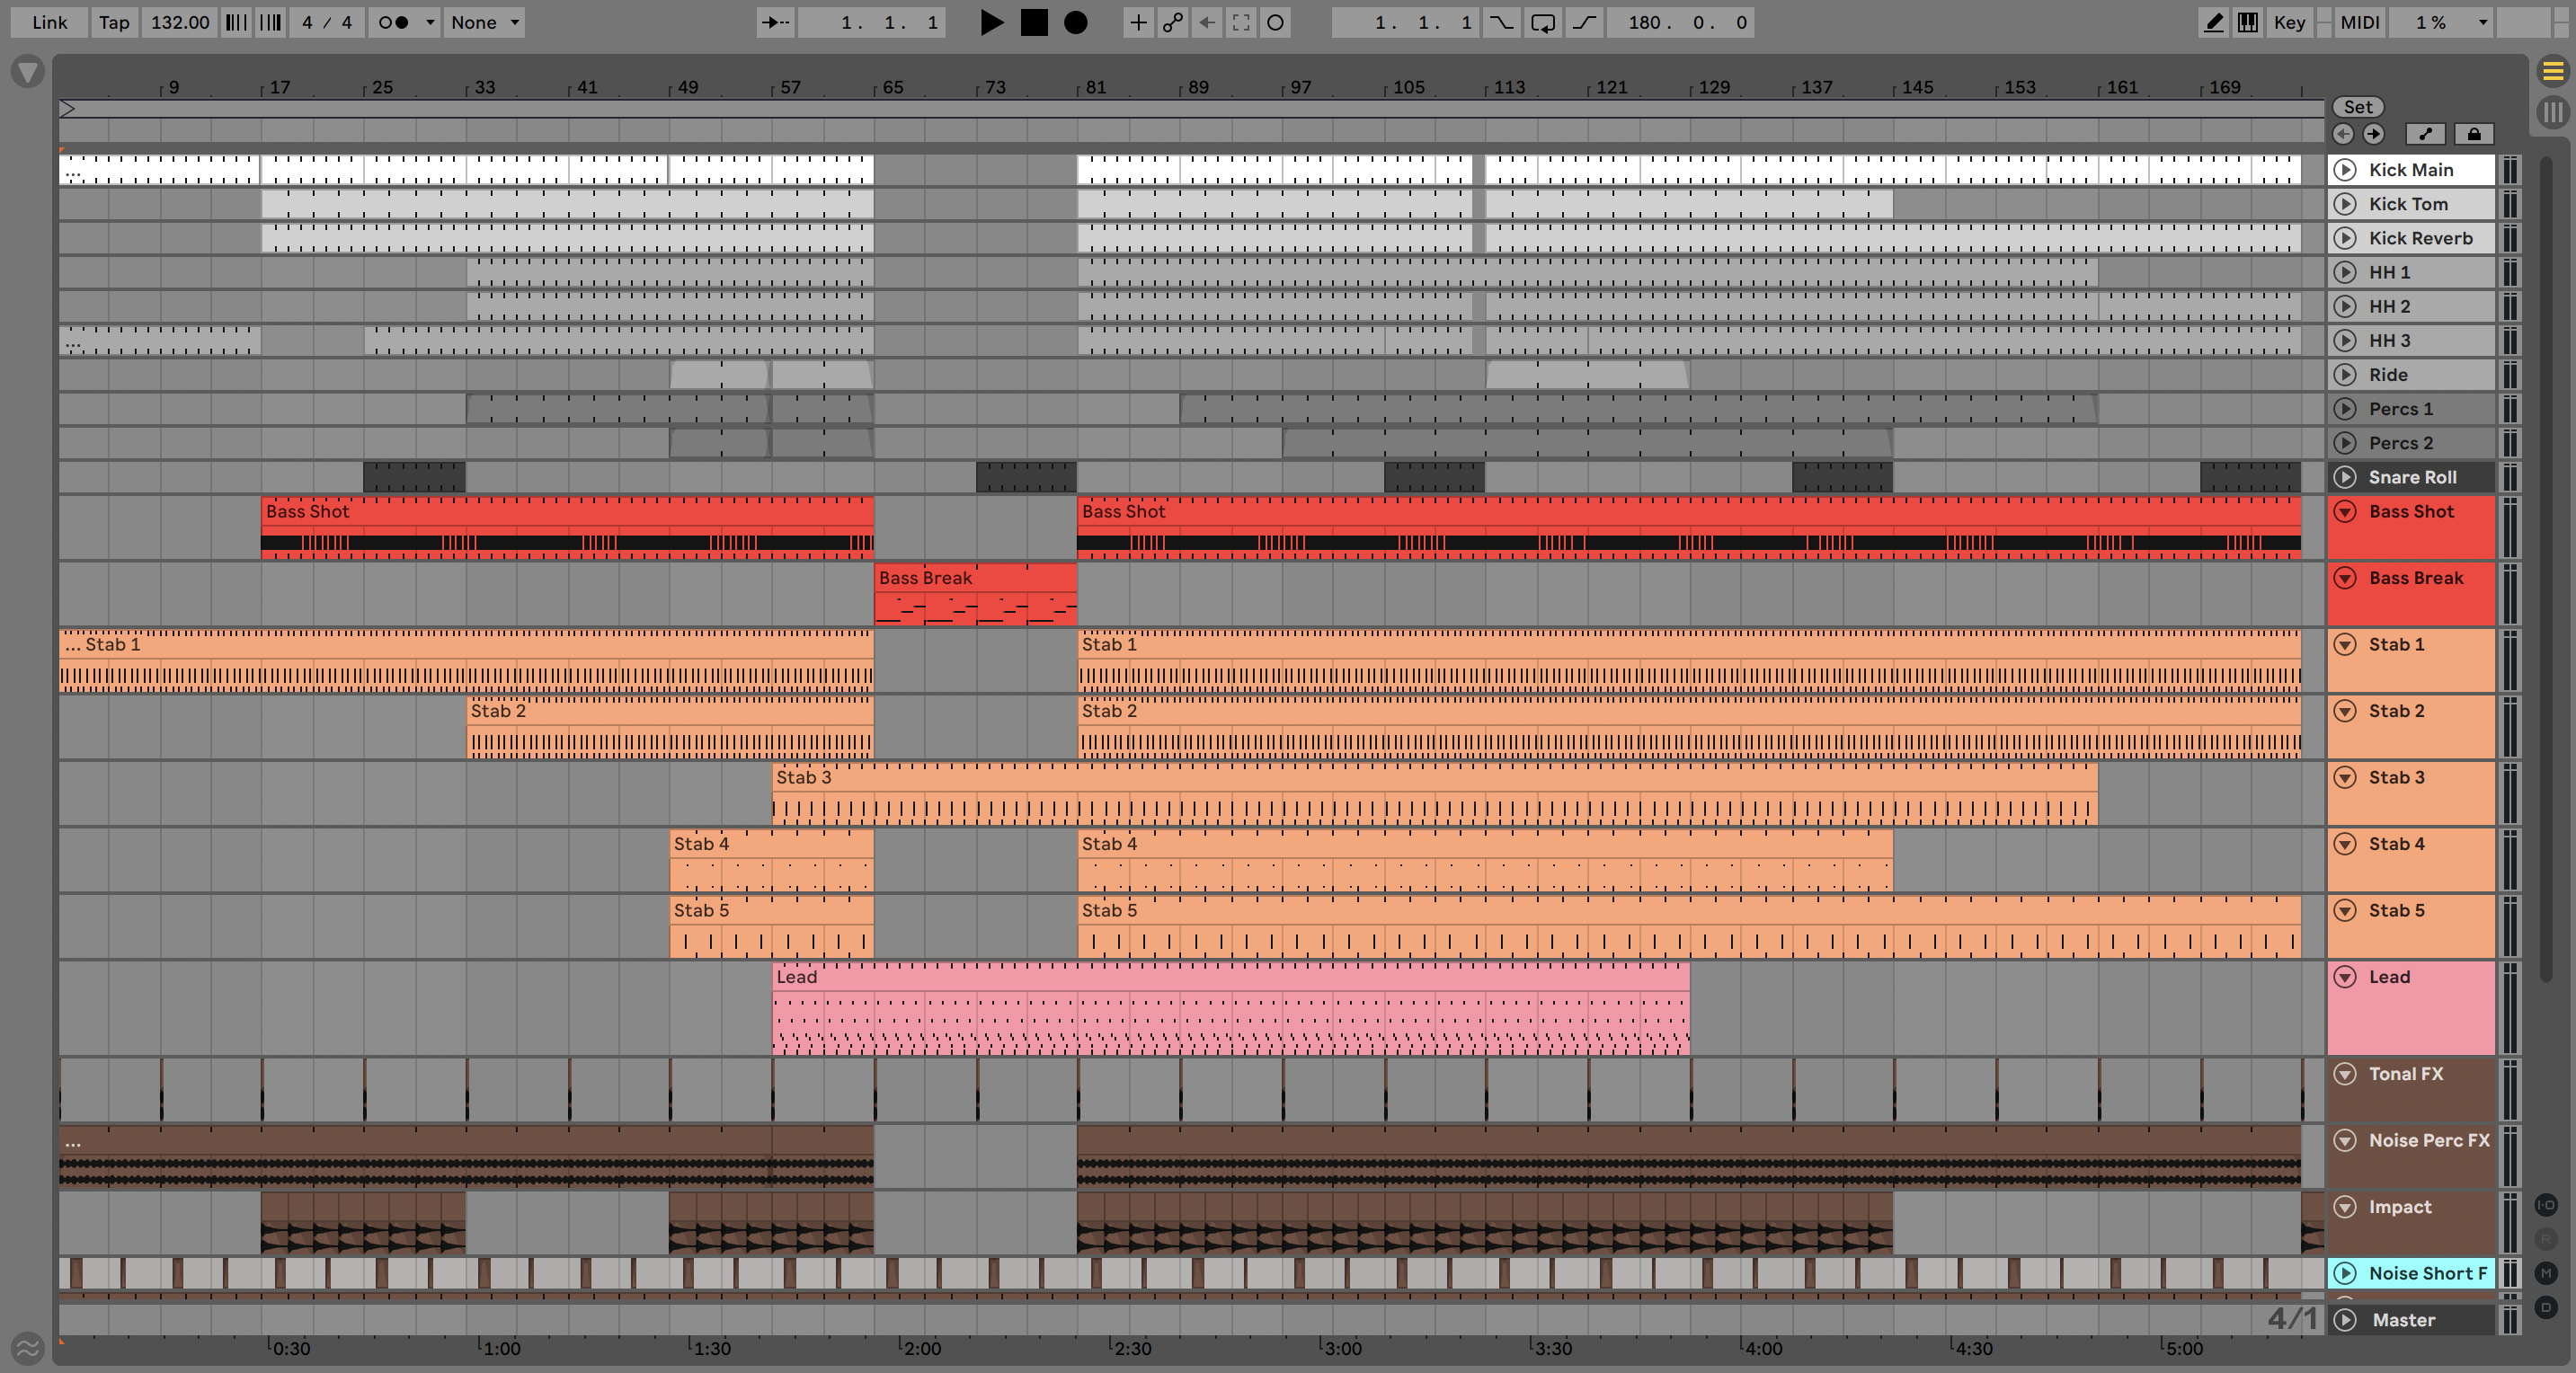Fold the Impact track
Screen dimensions: 2576x1373
click(x=2345, y=1207)
